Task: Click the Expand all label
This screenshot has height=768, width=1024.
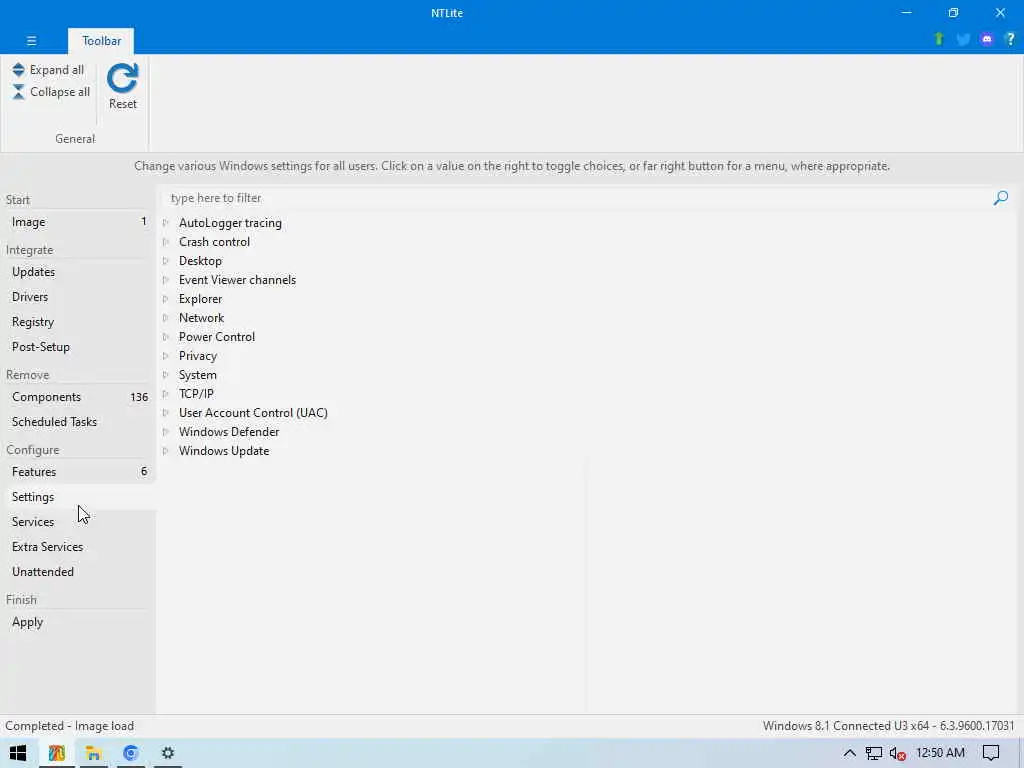Action: [57, 70]
